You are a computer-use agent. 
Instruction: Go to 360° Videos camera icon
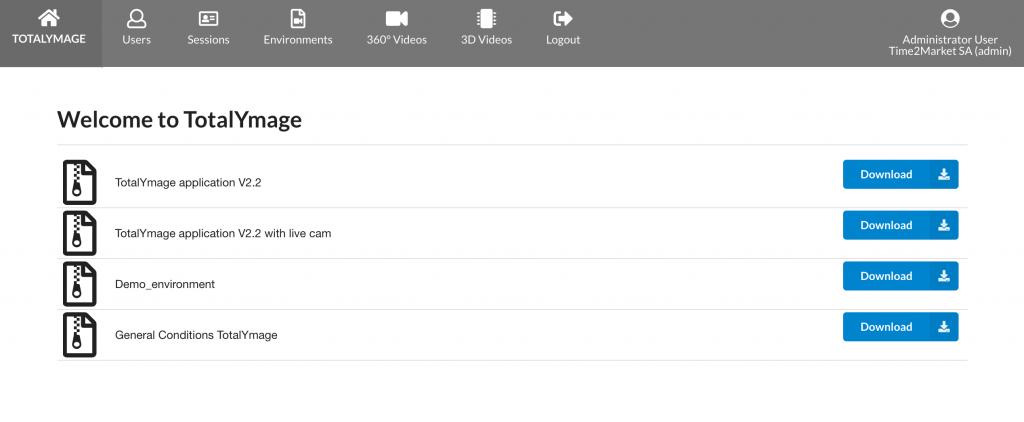click(x=396, y=18)
